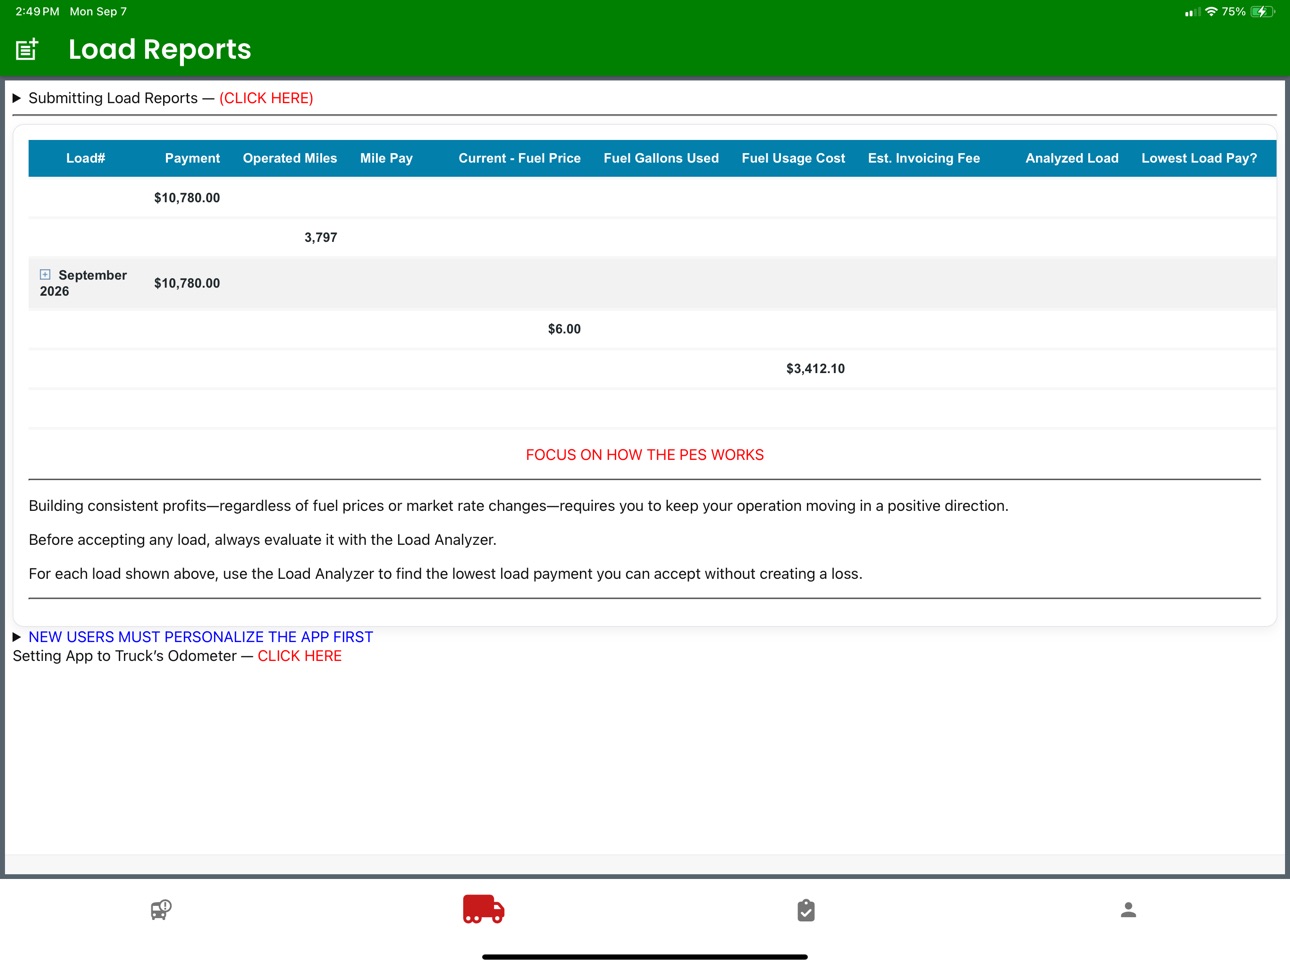Viewport: 1290px width, 967px height.
Task: Tap FOCUS ON HOW THE PES WORKS
Action: click(645, 455)
